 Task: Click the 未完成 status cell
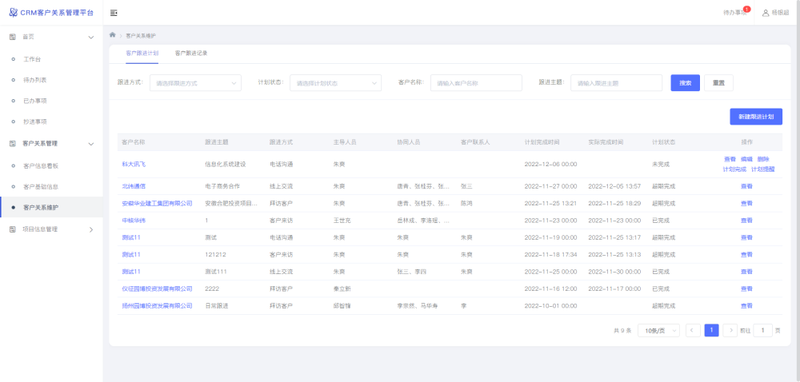coord(661,164)
